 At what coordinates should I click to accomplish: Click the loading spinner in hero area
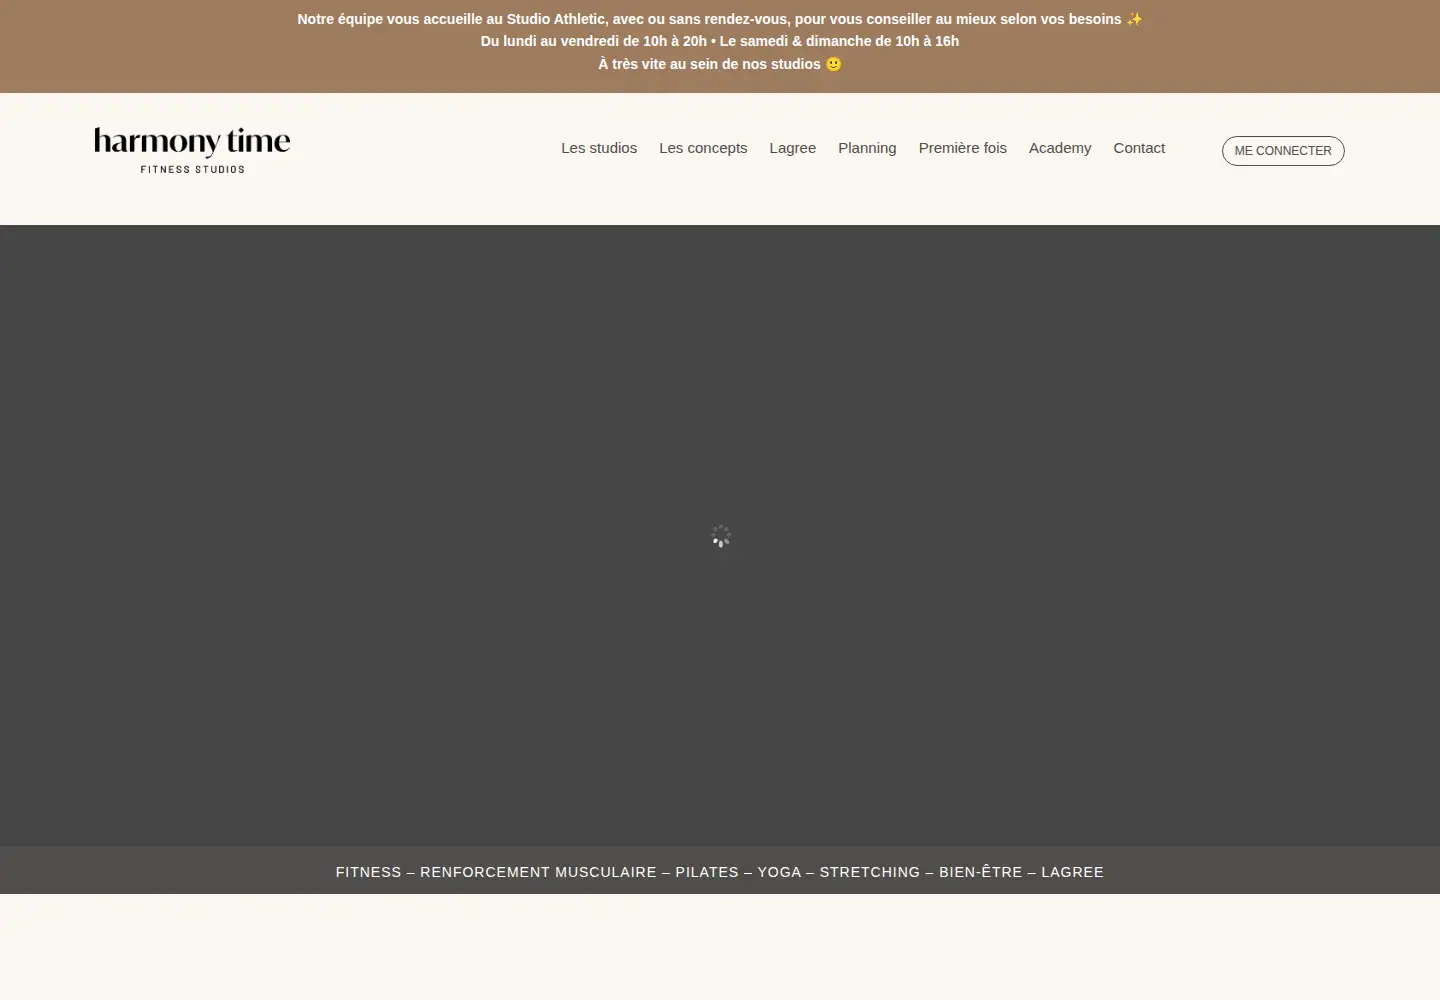click(x=721, y=537)
